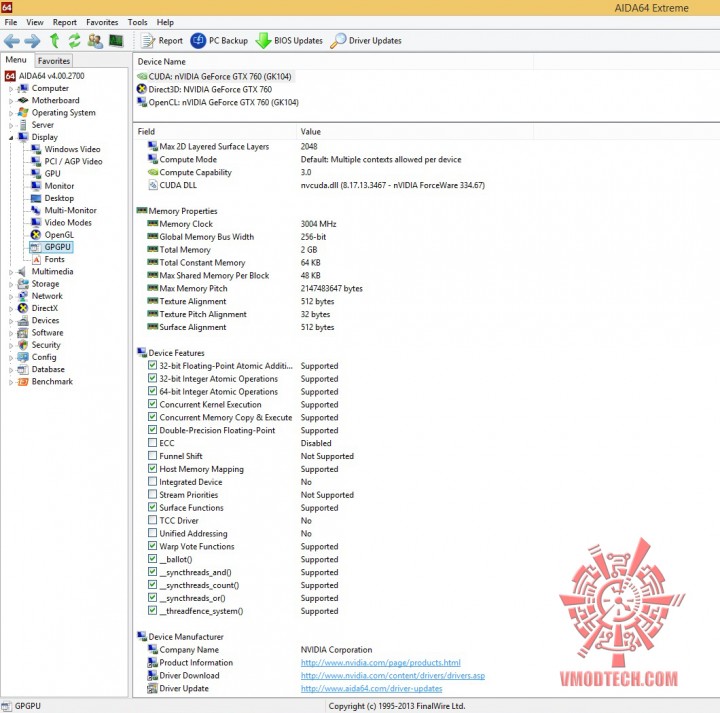Click the Value column header

tap(415, 132)
